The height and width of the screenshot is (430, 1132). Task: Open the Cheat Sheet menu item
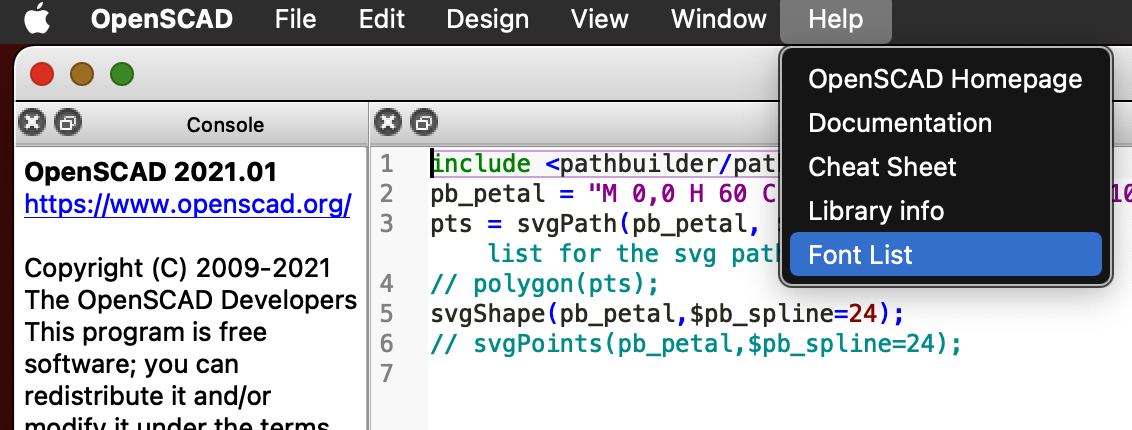882,167
